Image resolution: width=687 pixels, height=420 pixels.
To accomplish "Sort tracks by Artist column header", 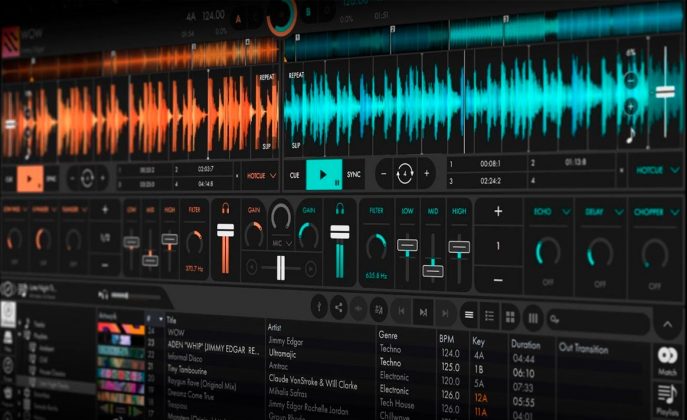I will 274,327.
